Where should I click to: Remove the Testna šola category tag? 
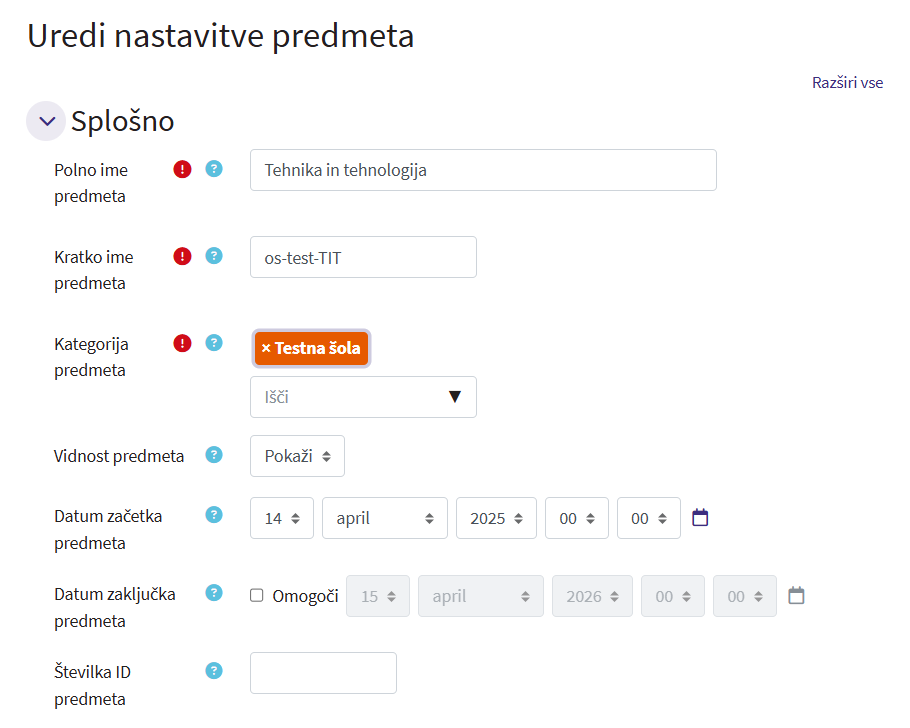[x=266, y=348]
